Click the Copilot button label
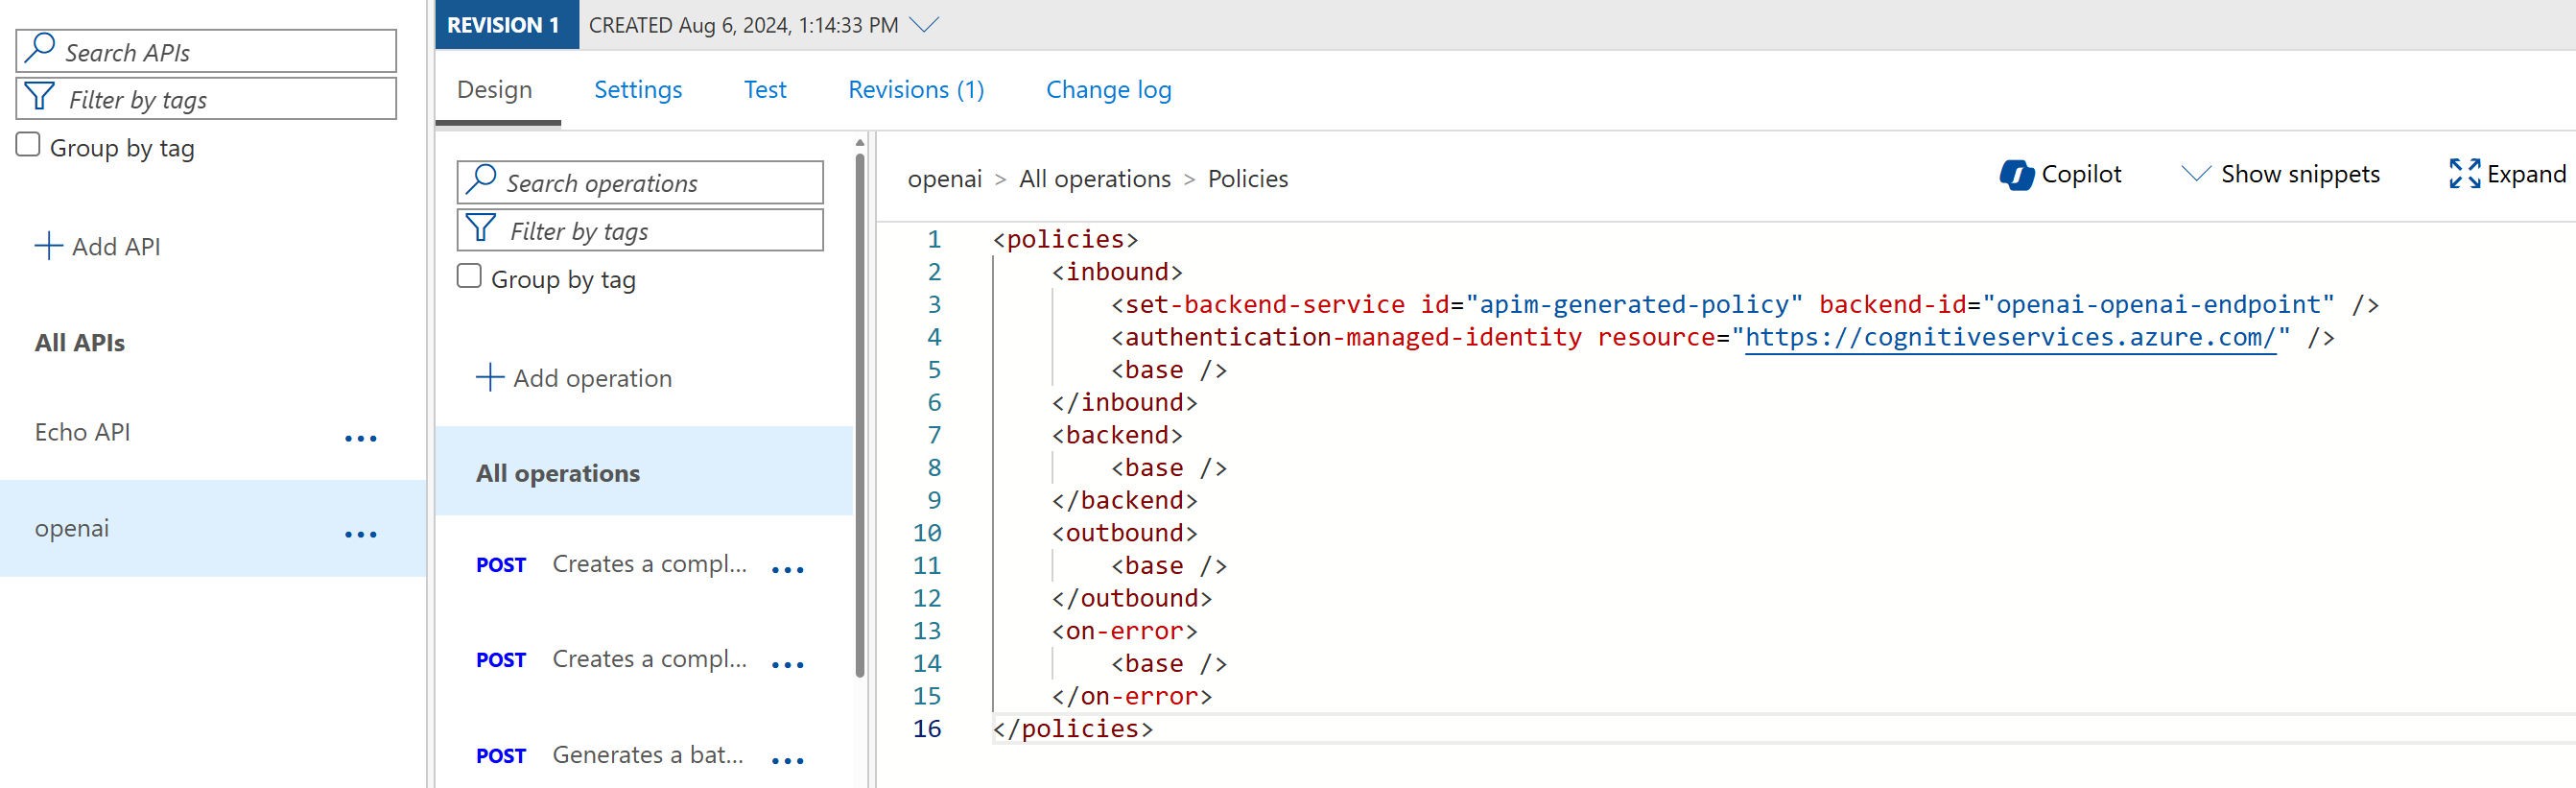The width and height of the screenshot is (2576, 788). [x=2081, y=174]
